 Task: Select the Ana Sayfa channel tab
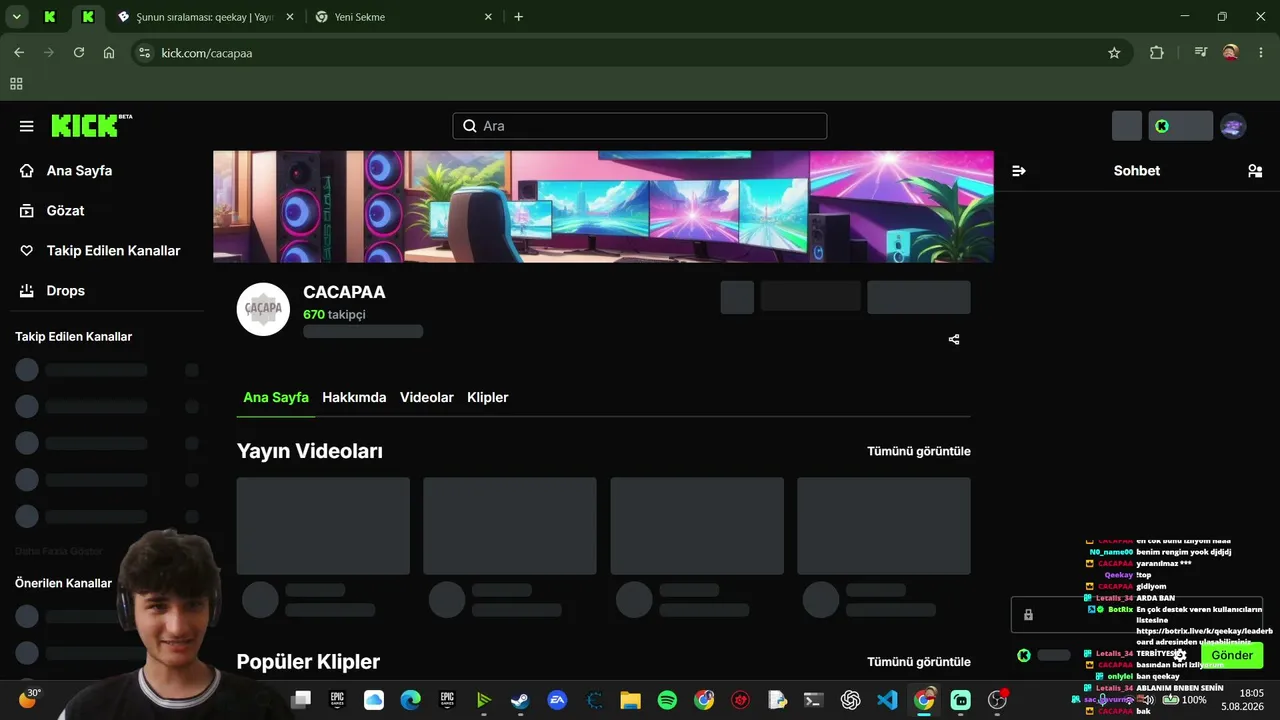[276, 398]
